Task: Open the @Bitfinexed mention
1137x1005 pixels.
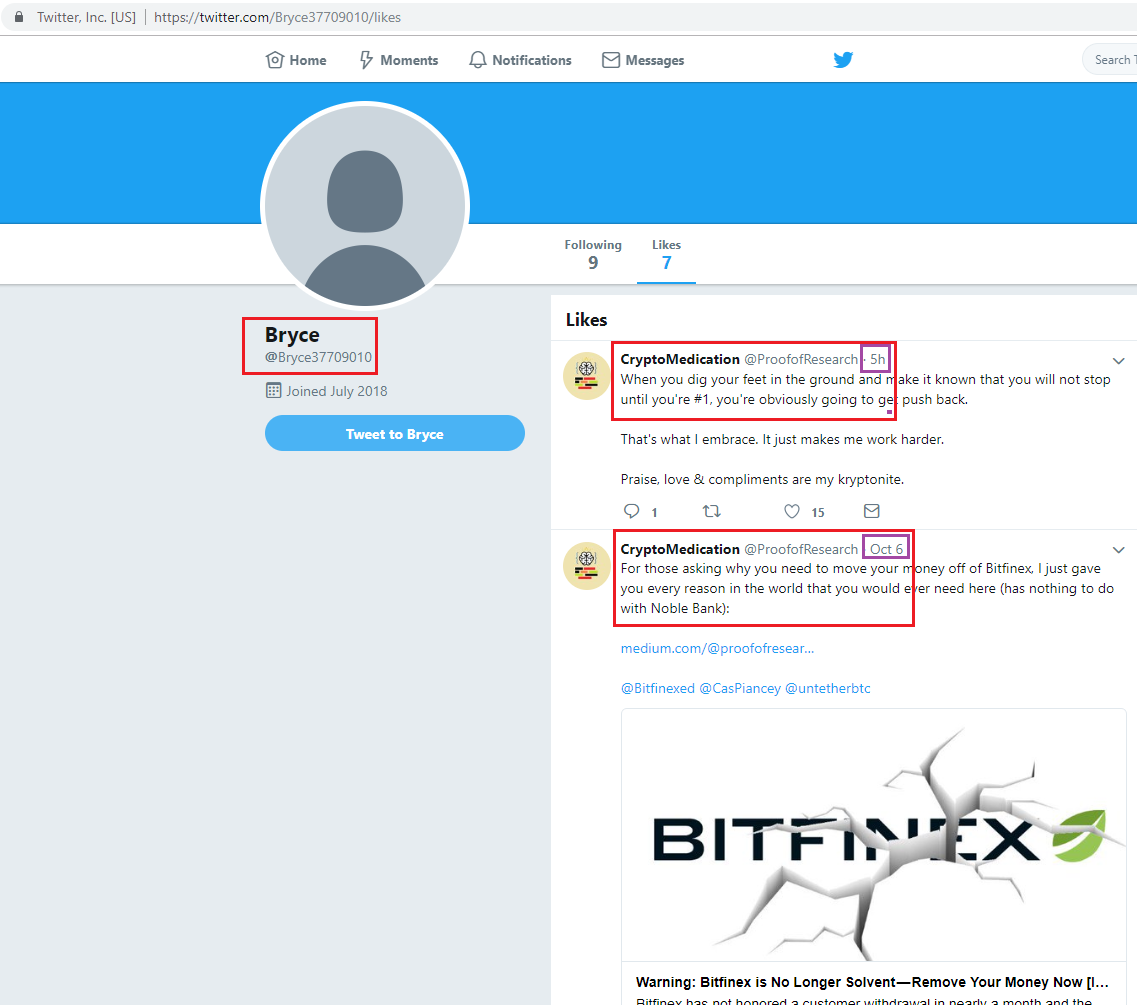Action: click(x=658, y=688)
